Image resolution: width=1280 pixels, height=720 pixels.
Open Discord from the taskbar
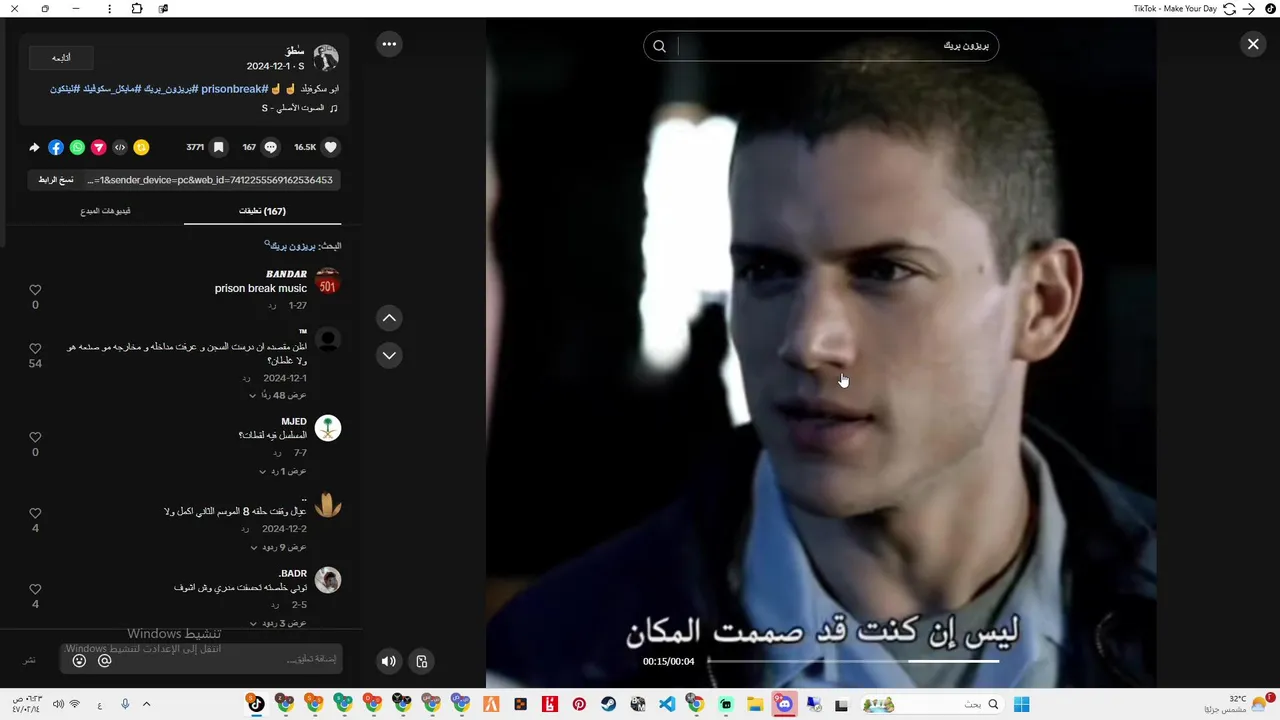pyautogui.click(x=784, y=704)
